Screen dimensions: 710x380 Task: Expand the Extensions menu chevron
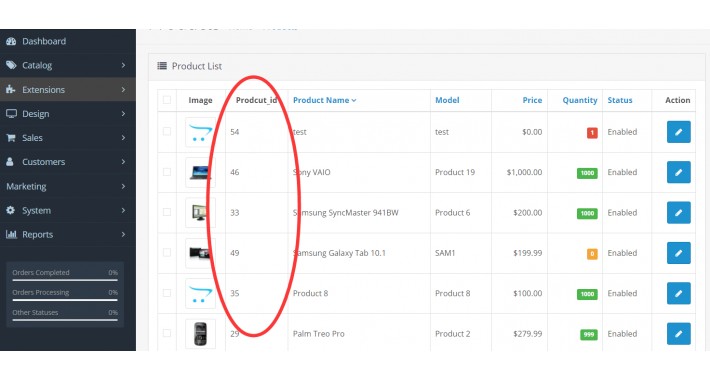point(123,89)
